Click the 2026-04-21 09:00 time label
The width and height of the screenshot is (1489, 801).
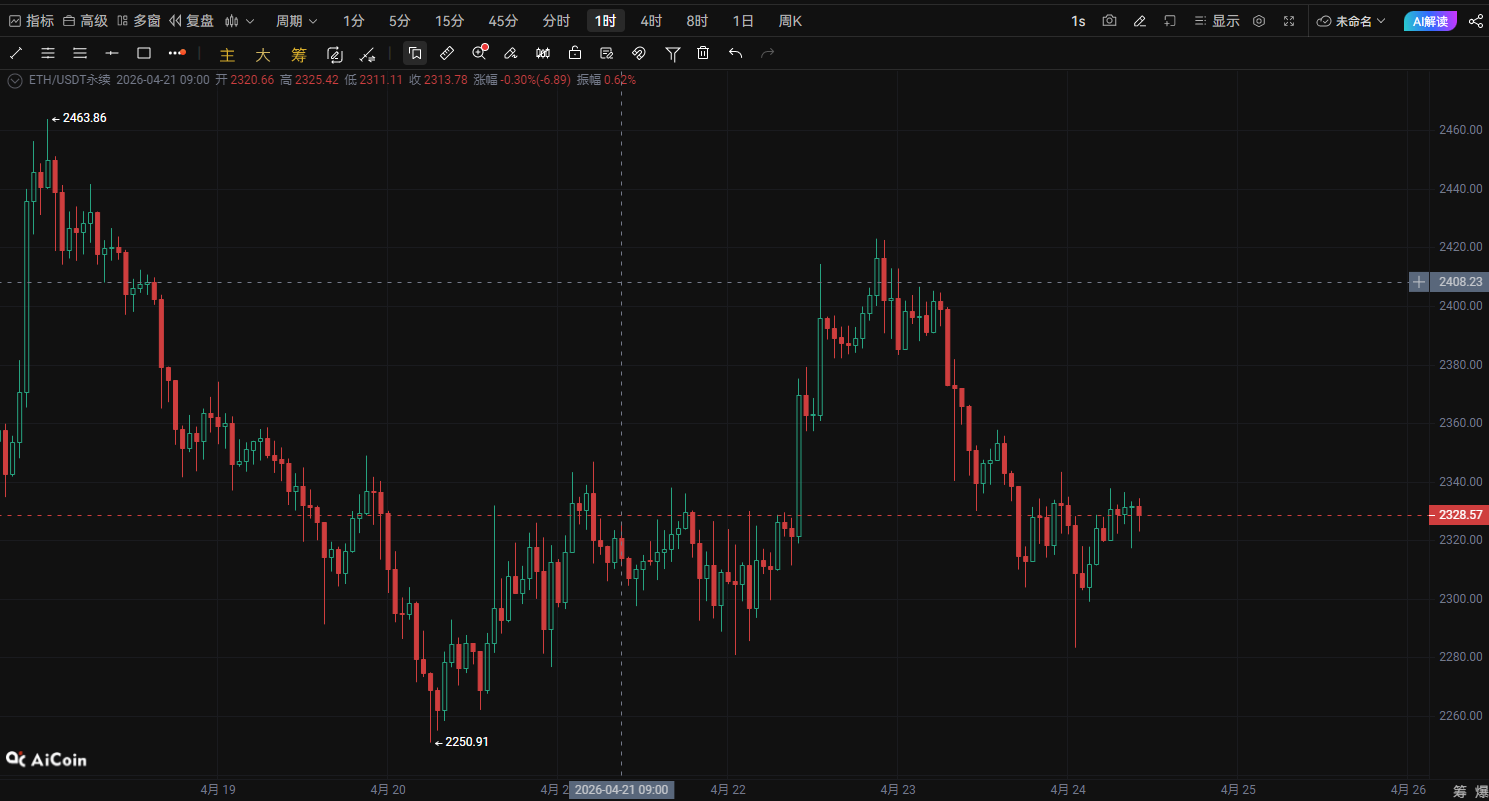(622, 790)
